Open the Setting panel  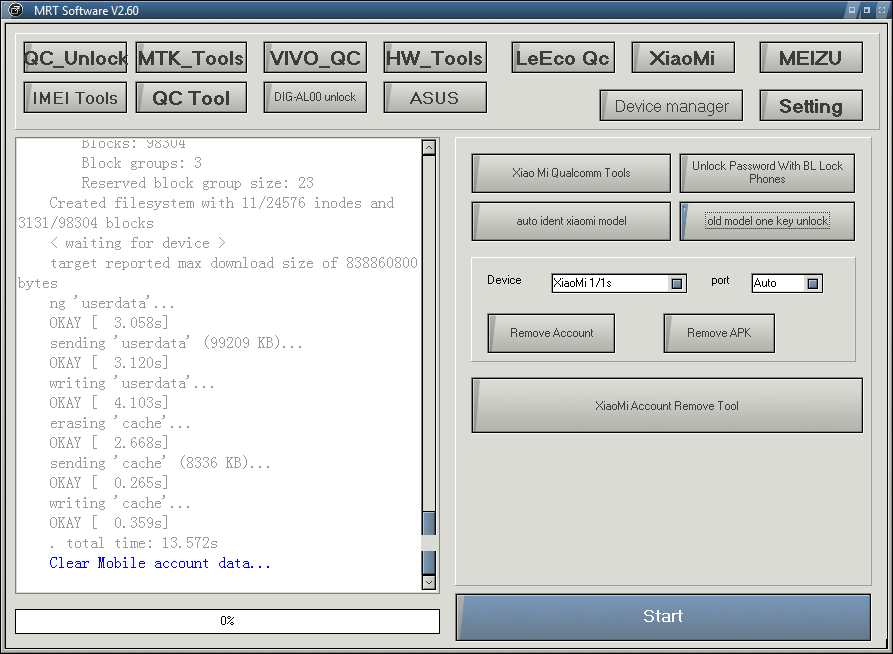(x=811, y=106)
